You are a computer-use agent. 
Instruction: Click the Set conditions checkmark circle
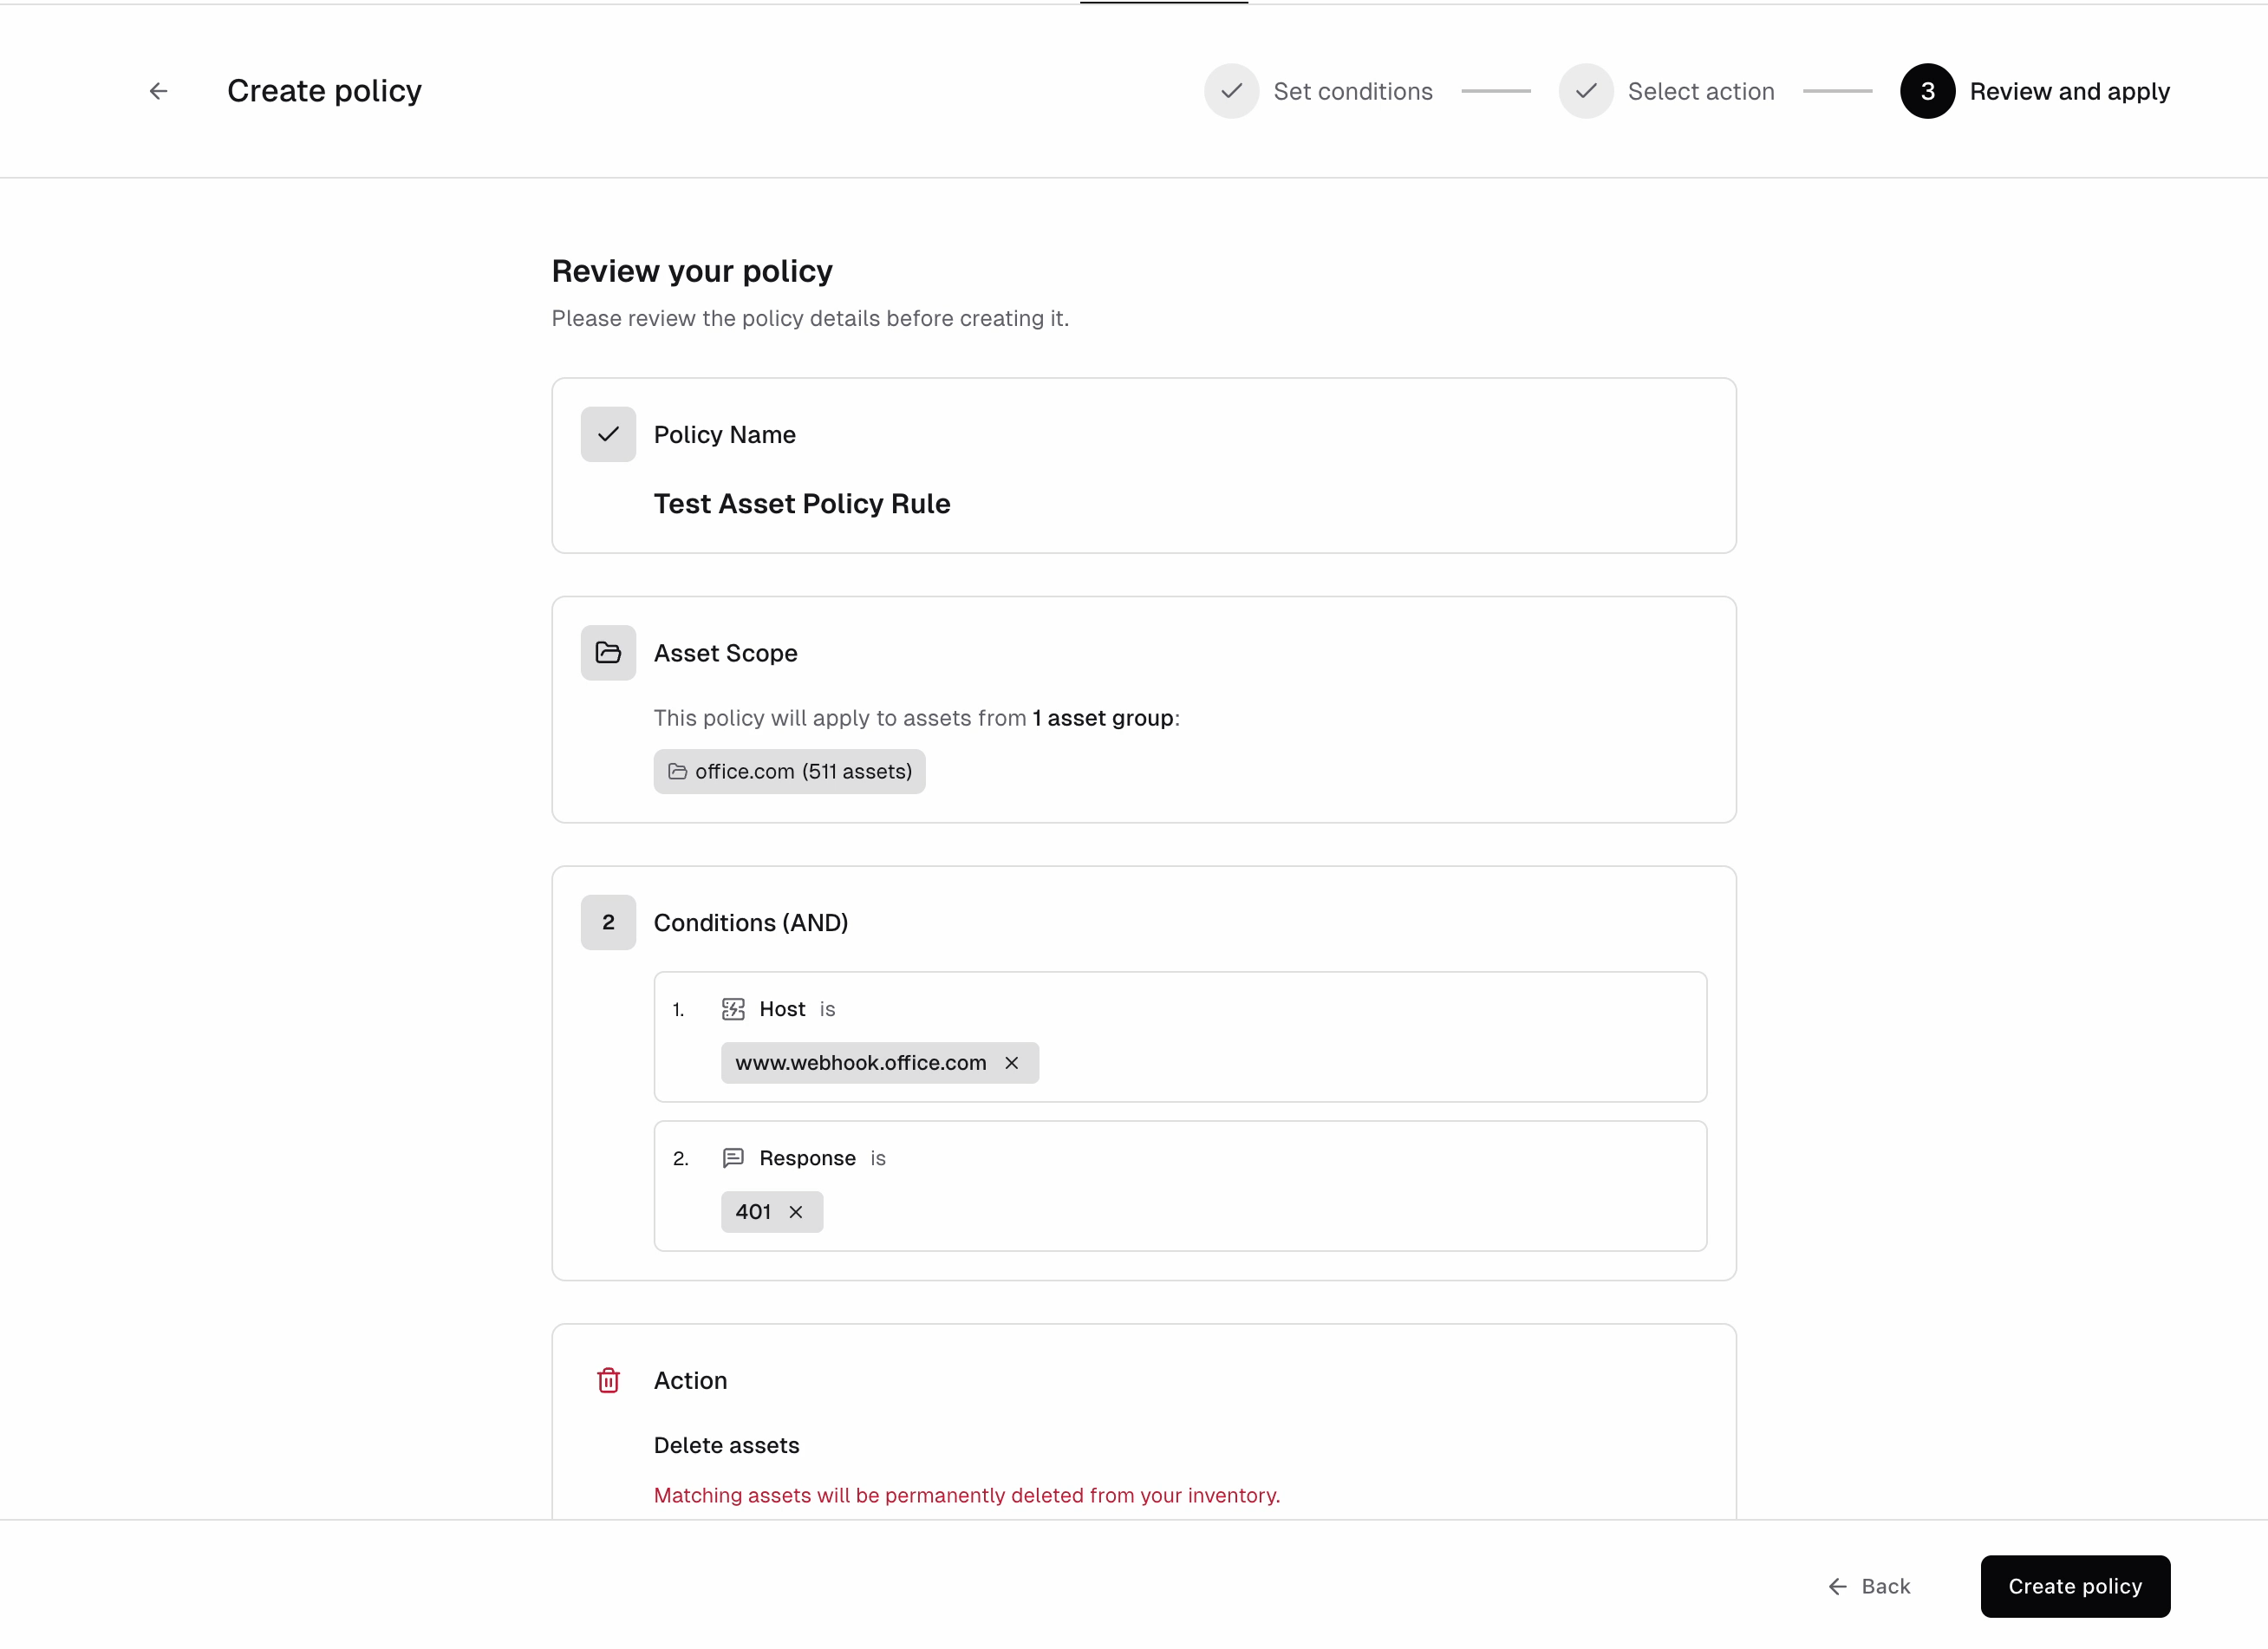coord(1231,90)
